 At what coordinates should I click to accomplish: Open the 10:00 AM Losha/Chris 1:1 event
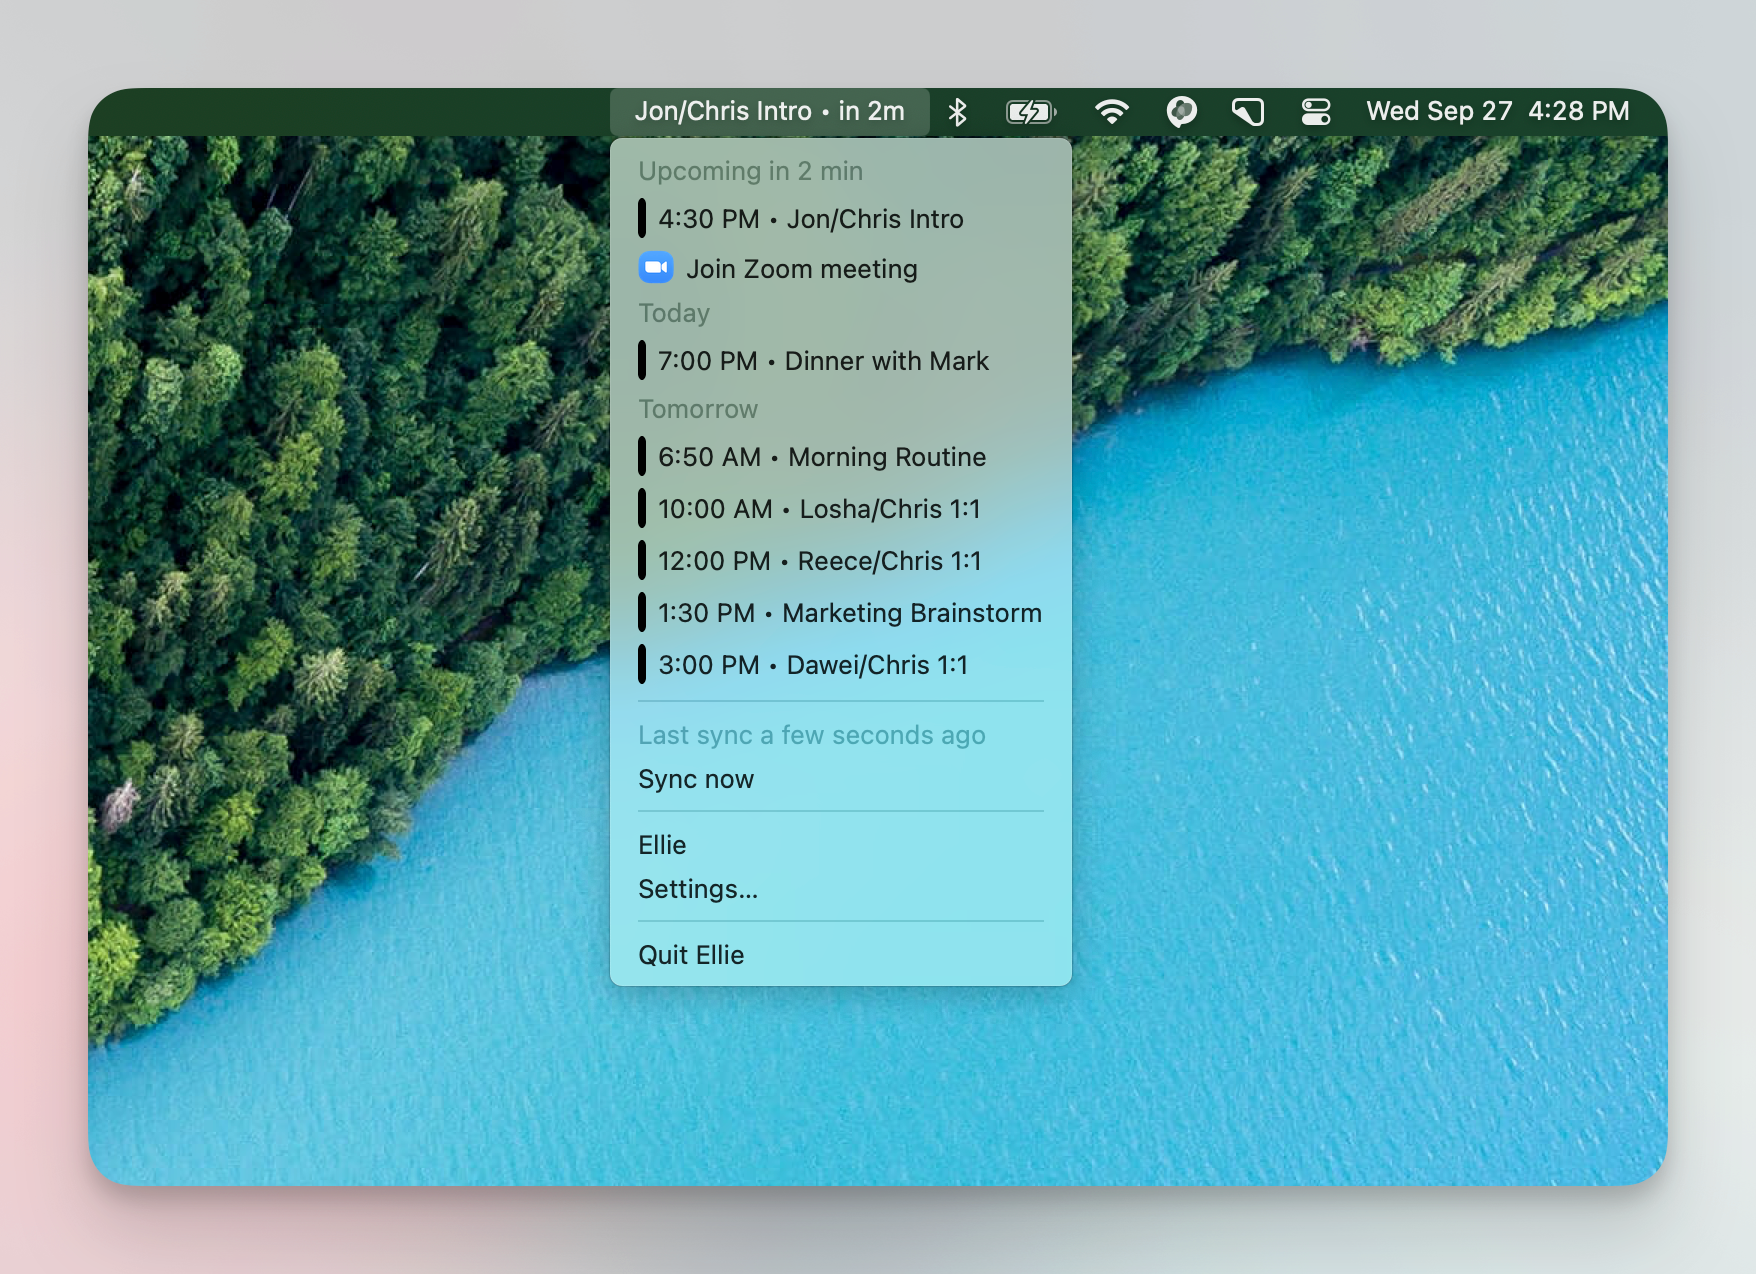click(x=841, y=509)
